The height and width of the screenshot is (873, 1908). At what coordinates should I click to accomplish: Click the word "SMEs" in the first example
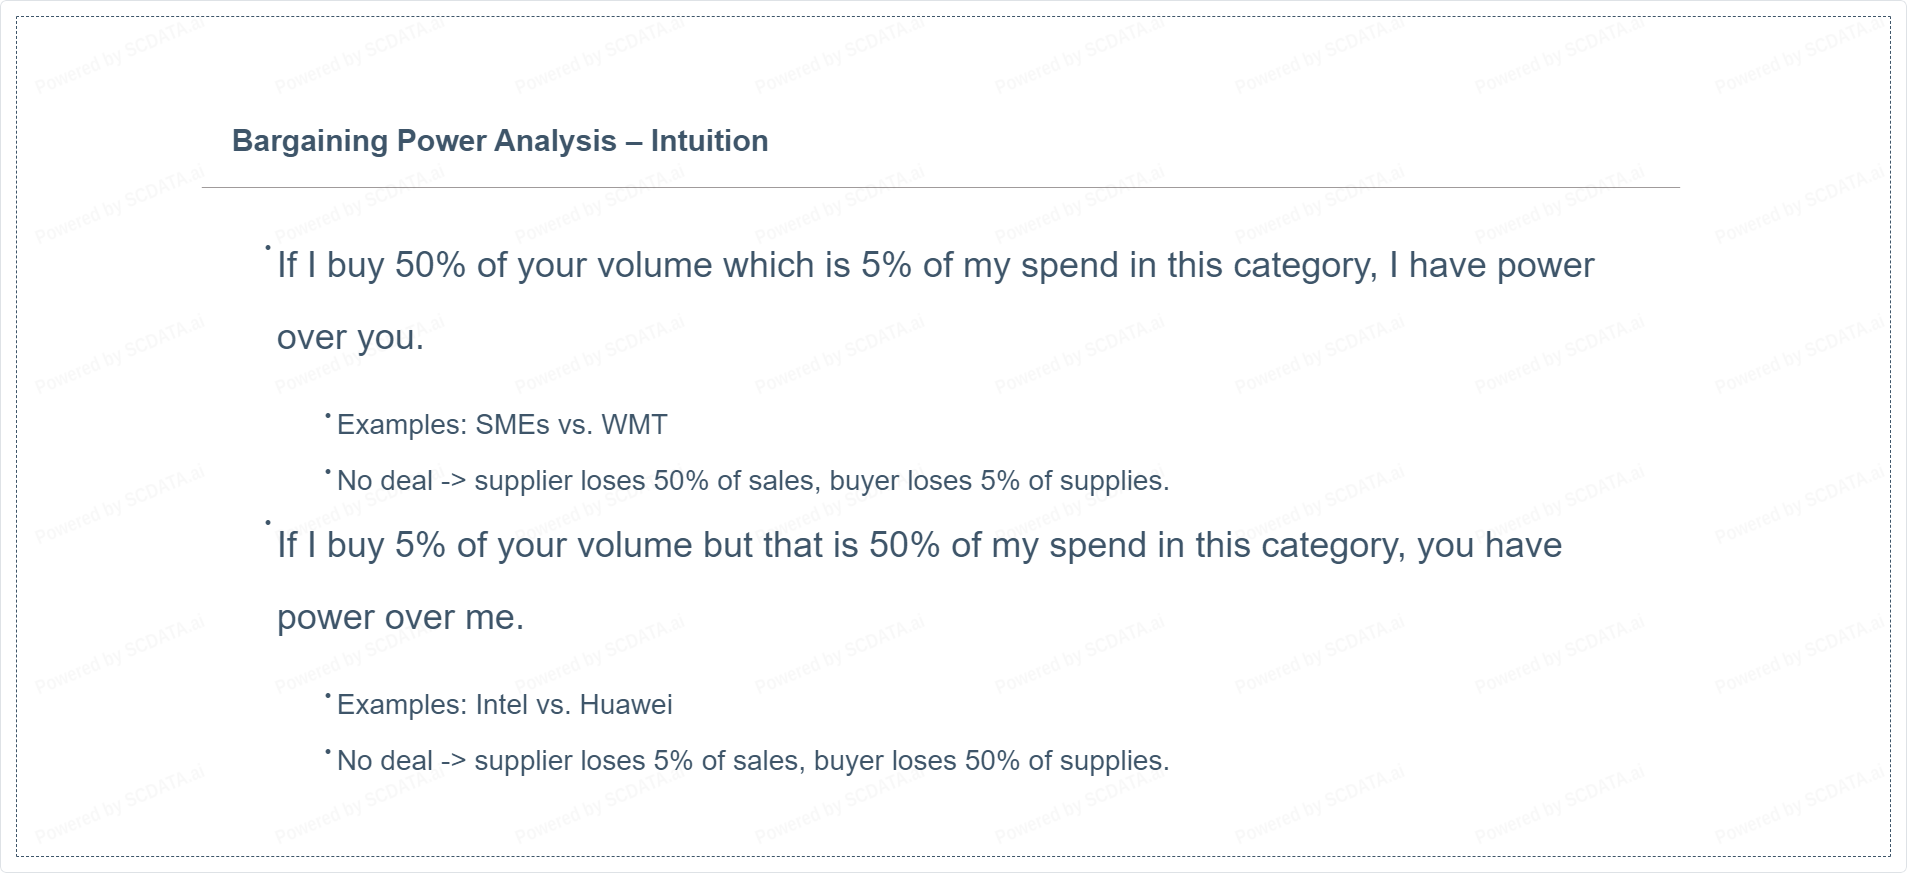coord(512,425)
